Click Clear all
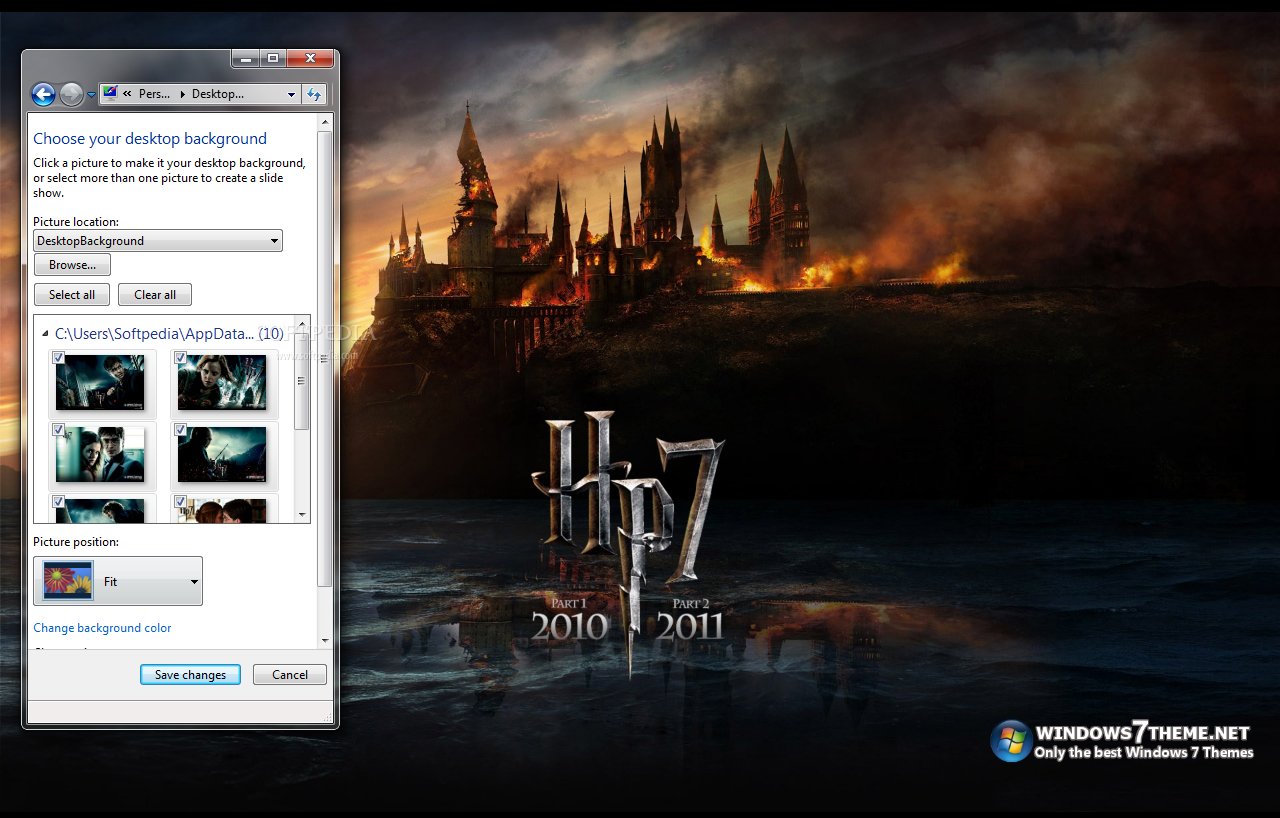The image size is (1280, 818). tap(155, 295)
